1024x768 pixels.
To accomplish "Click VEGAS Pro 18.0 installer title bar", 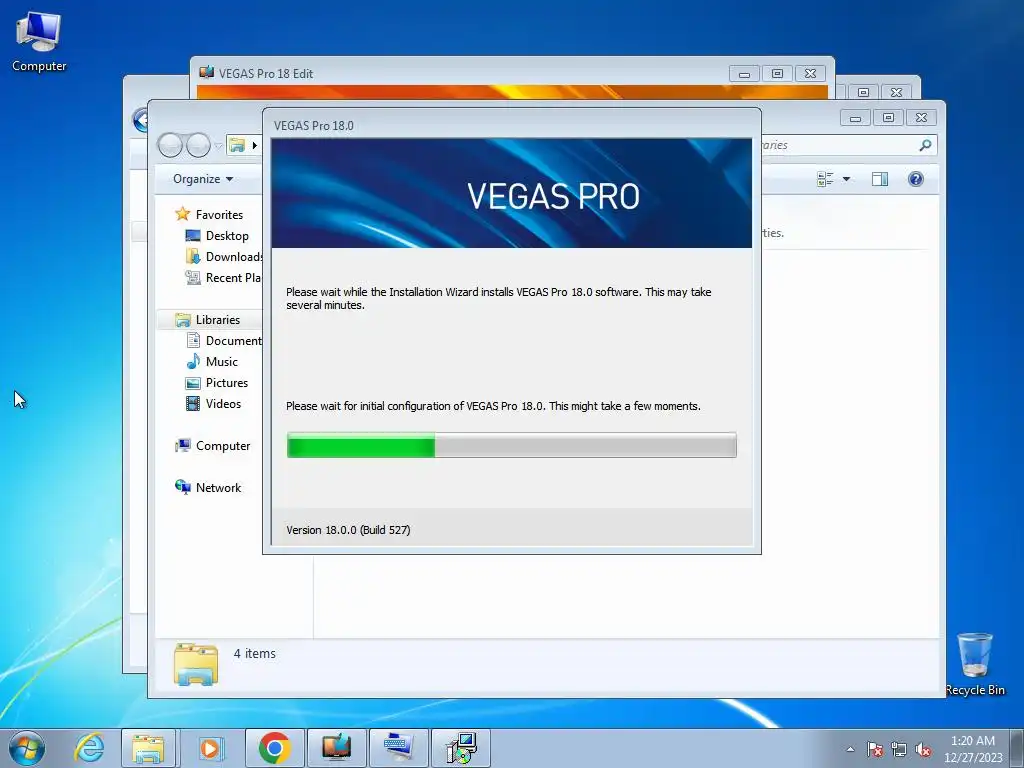I will [512, 125].
